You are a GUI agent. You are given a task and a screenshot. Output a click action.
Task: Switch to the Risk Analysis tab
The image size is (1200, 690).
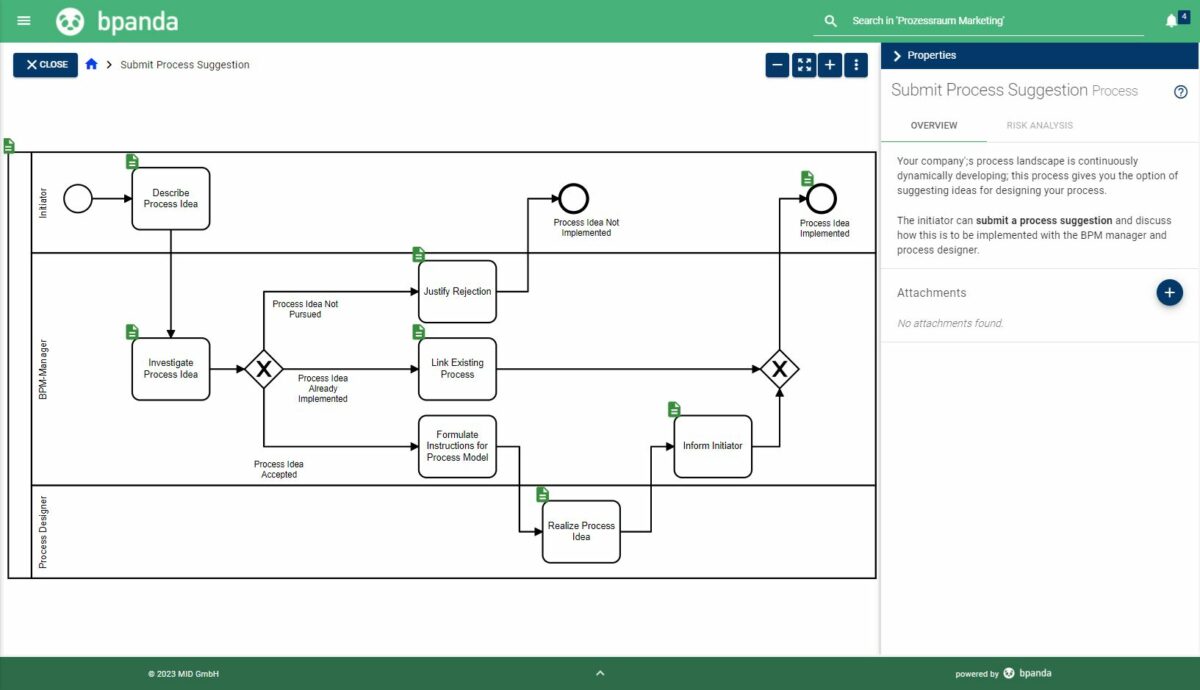pos(1039,125)
